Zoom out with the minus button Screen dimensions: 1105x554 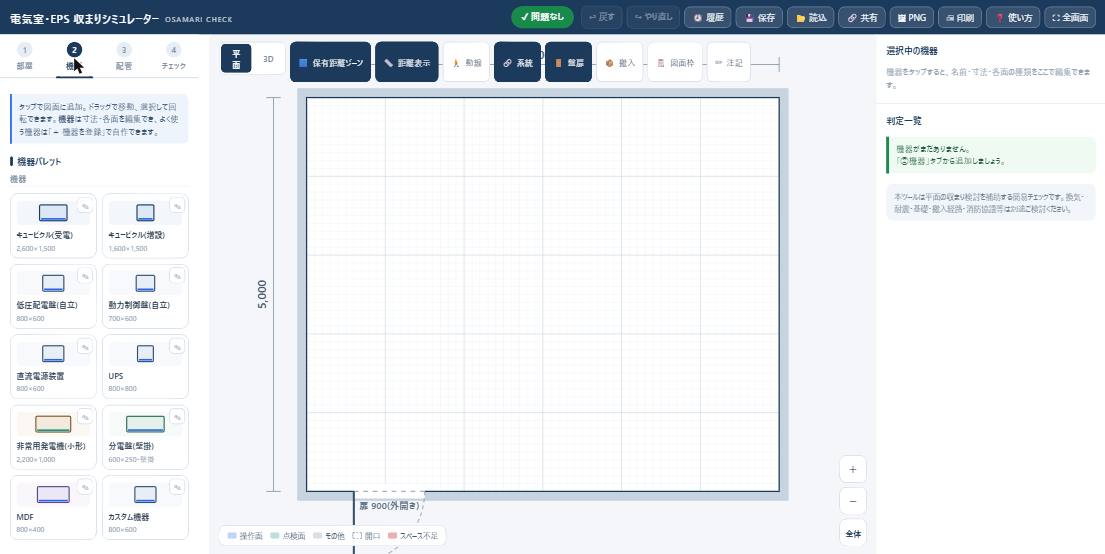[853, 501]
